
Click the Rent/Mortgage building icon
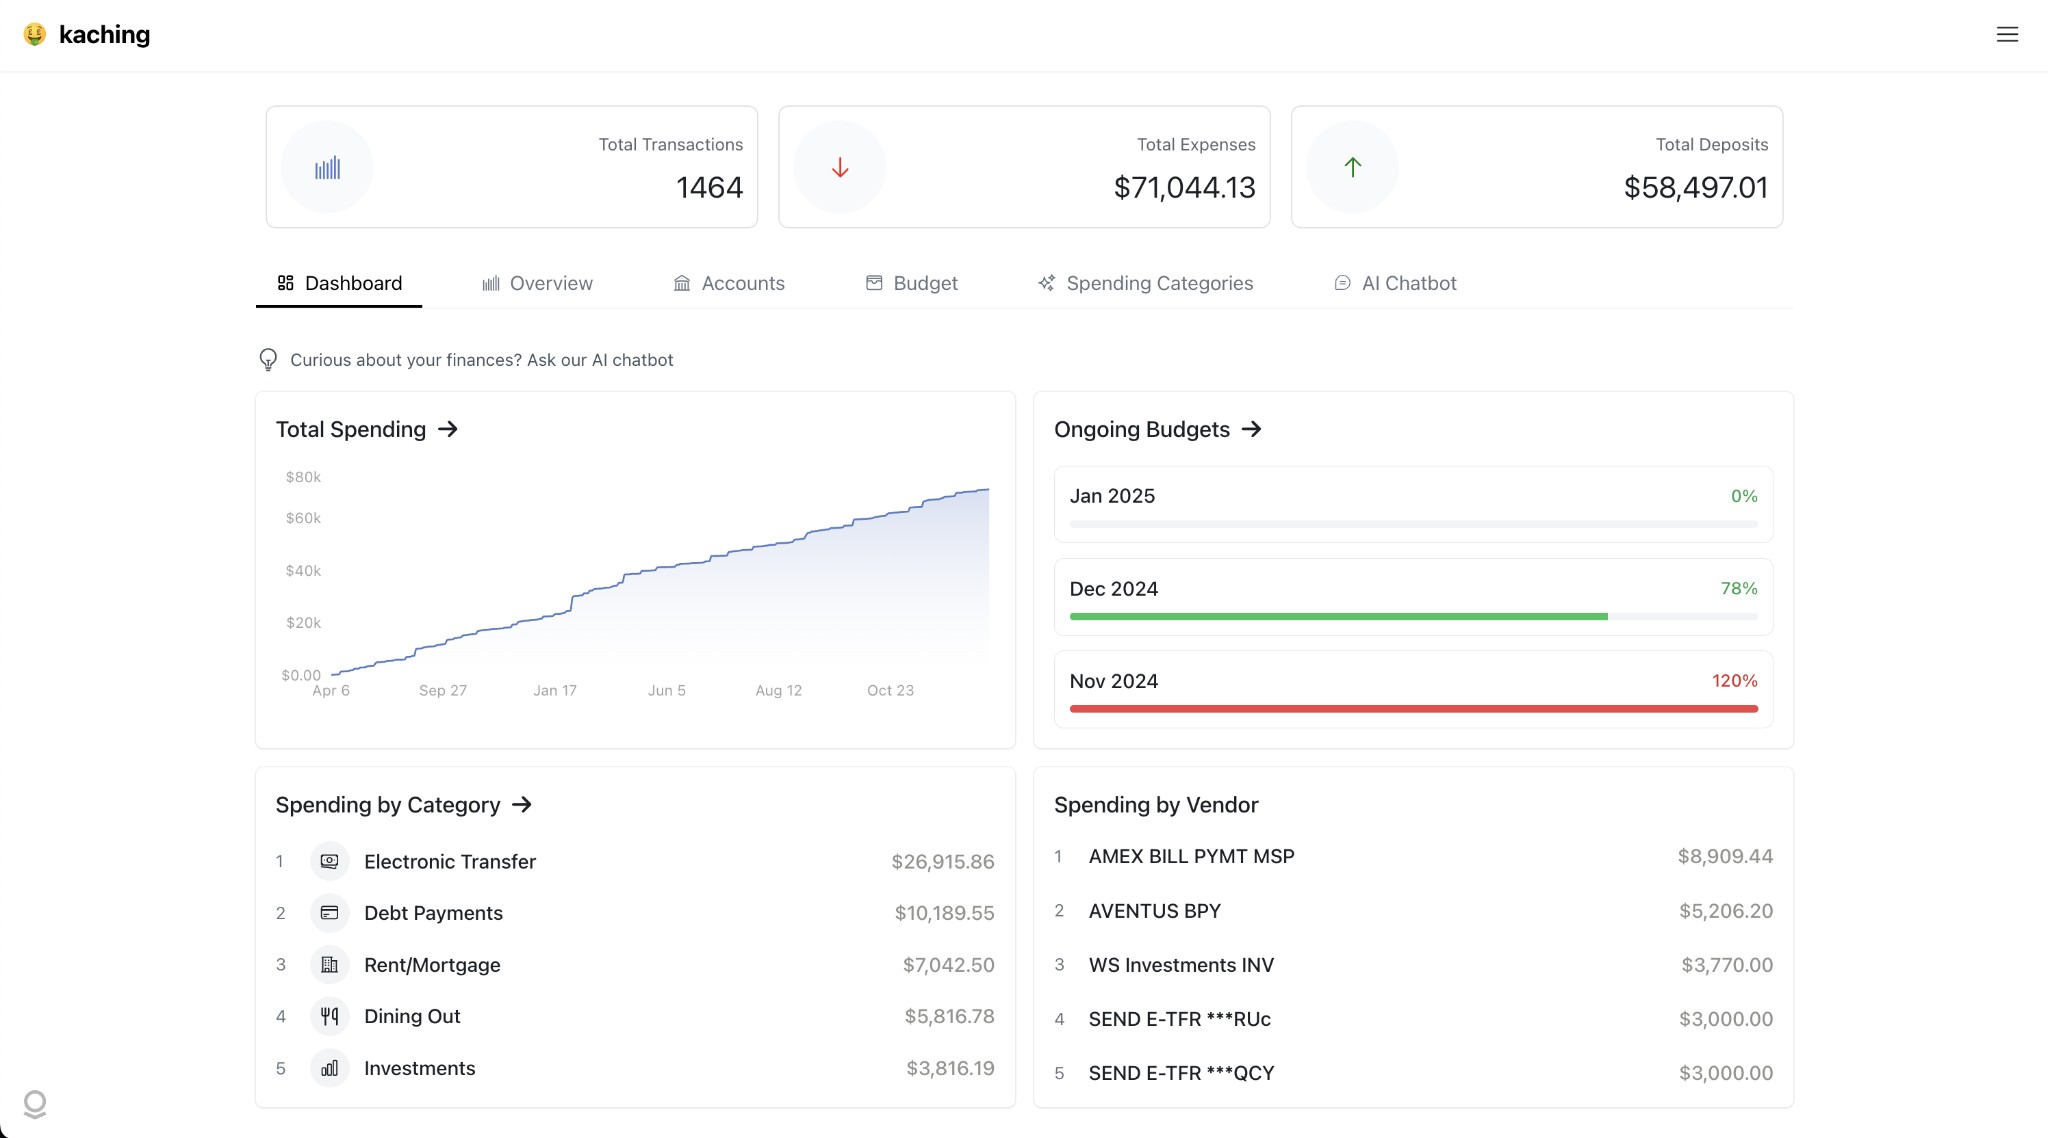329,965
